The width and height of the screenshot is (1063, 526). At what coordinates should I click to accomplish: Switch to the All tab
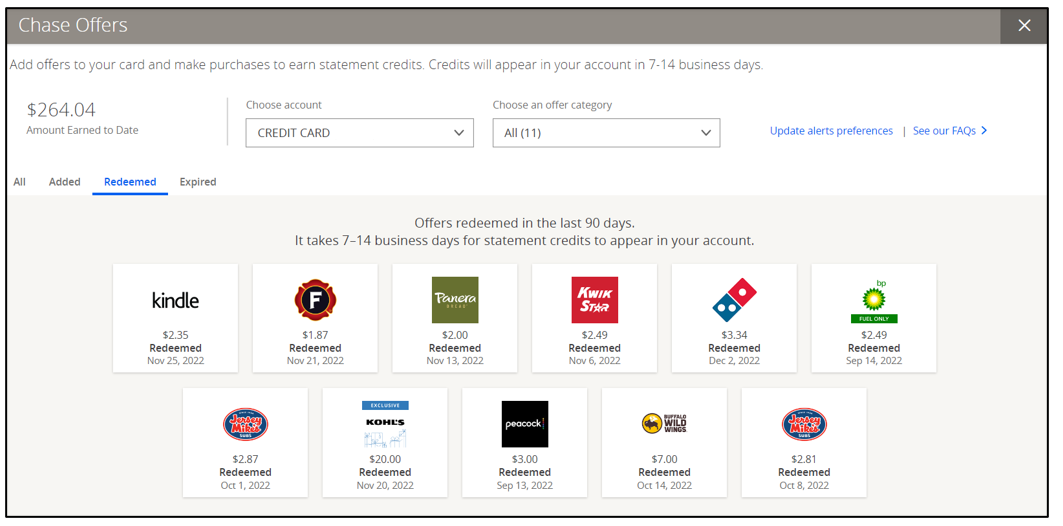coord(20,182)
